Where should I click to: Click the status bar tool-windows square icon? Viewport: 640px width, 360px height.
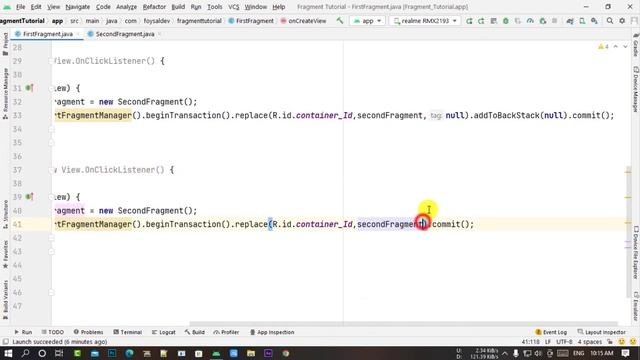tap(5, 342)
